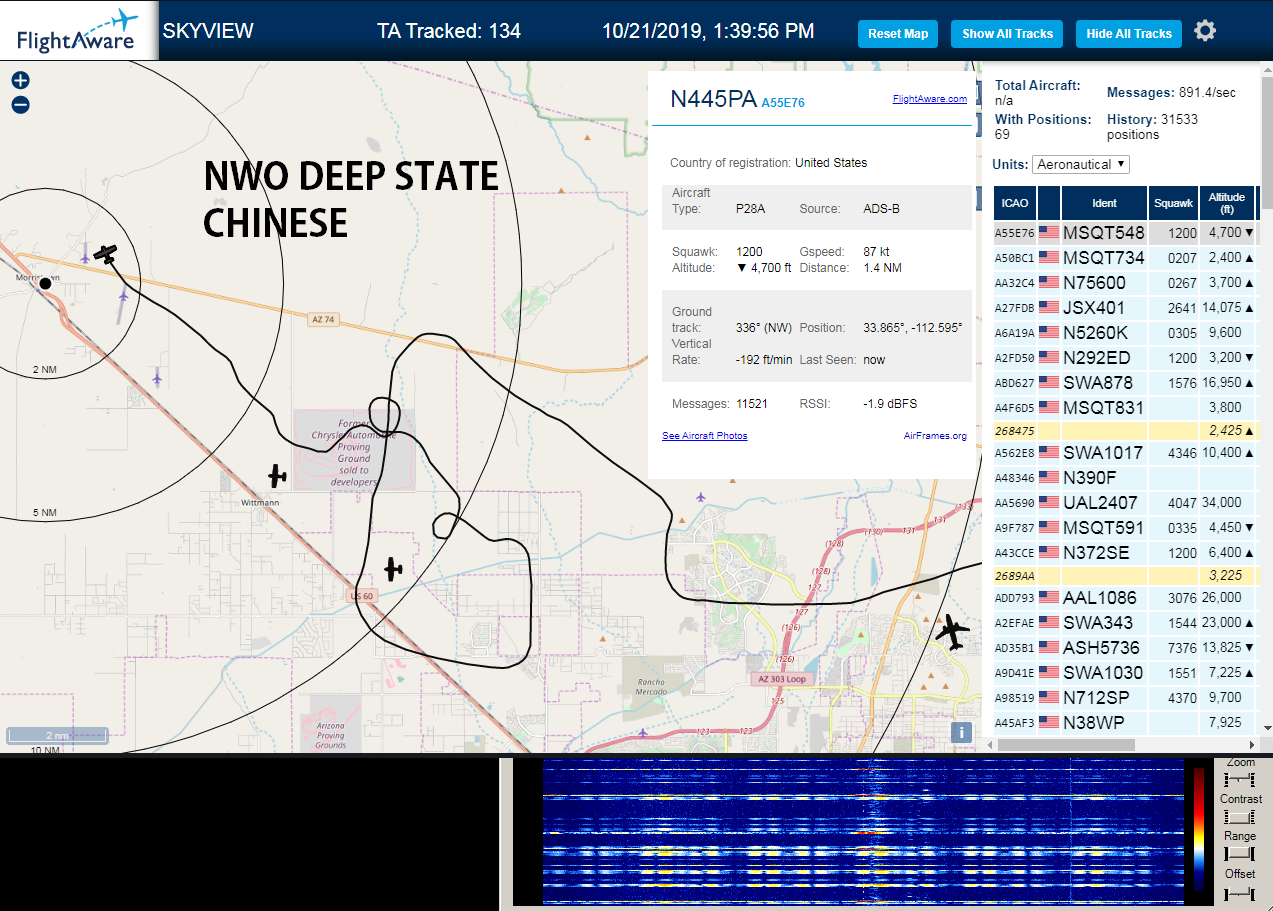Select aircraft icon just above US 60
The height and width of the screenshot is (911, 1273).
393,570
